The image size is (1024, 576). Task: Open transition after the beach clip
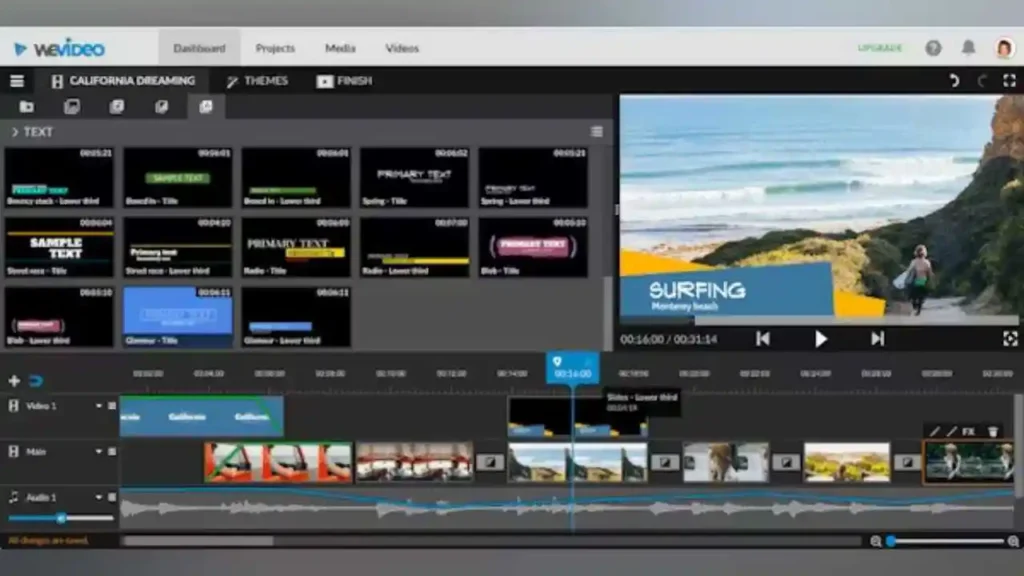pyautogui.click(x=665, y=462)
